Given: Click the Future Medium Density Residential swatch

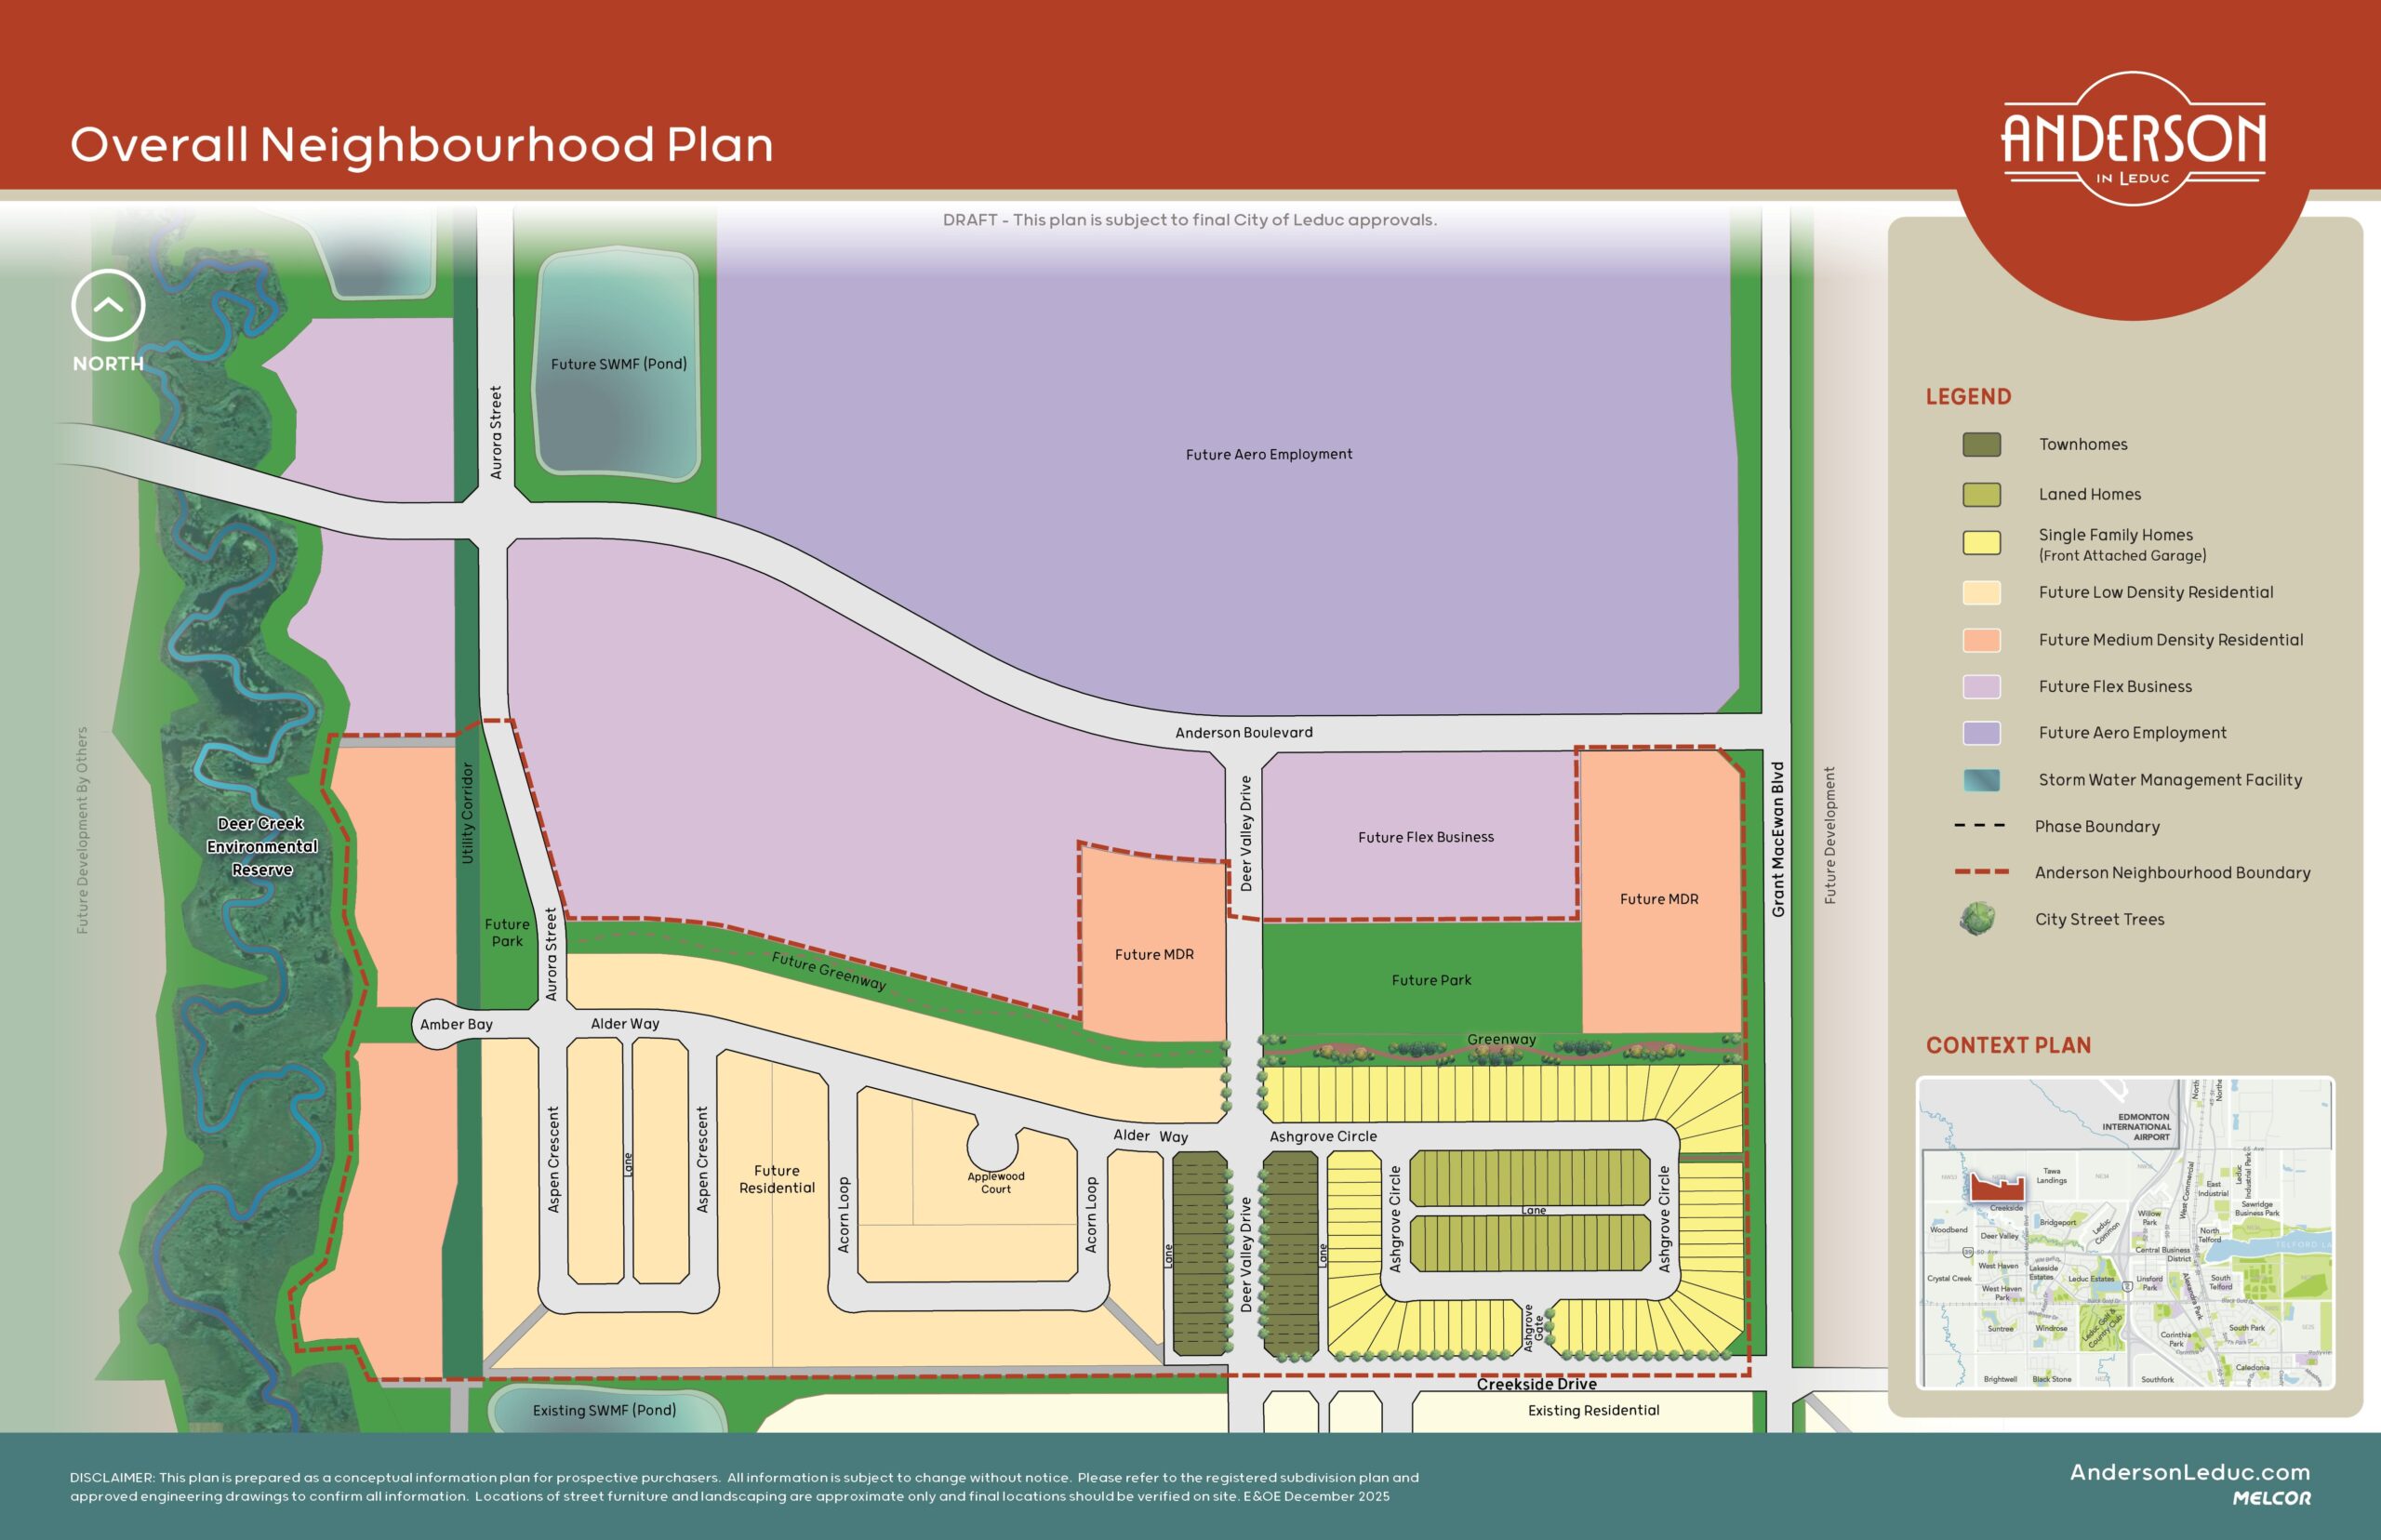Looking at the screenshot, I should (1981, 640).
